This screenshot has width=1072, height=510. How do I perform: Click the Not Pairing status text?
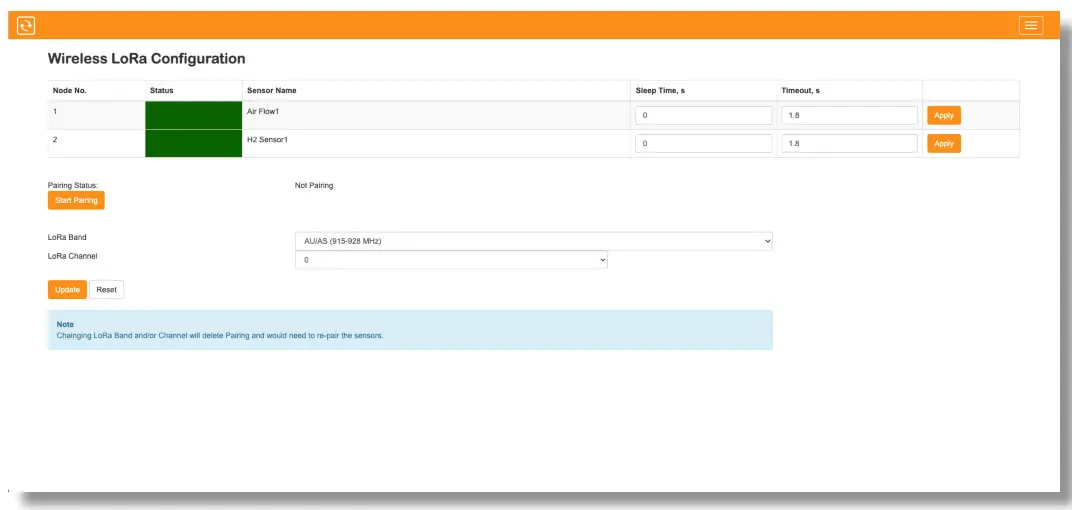[x=314, y=186]
